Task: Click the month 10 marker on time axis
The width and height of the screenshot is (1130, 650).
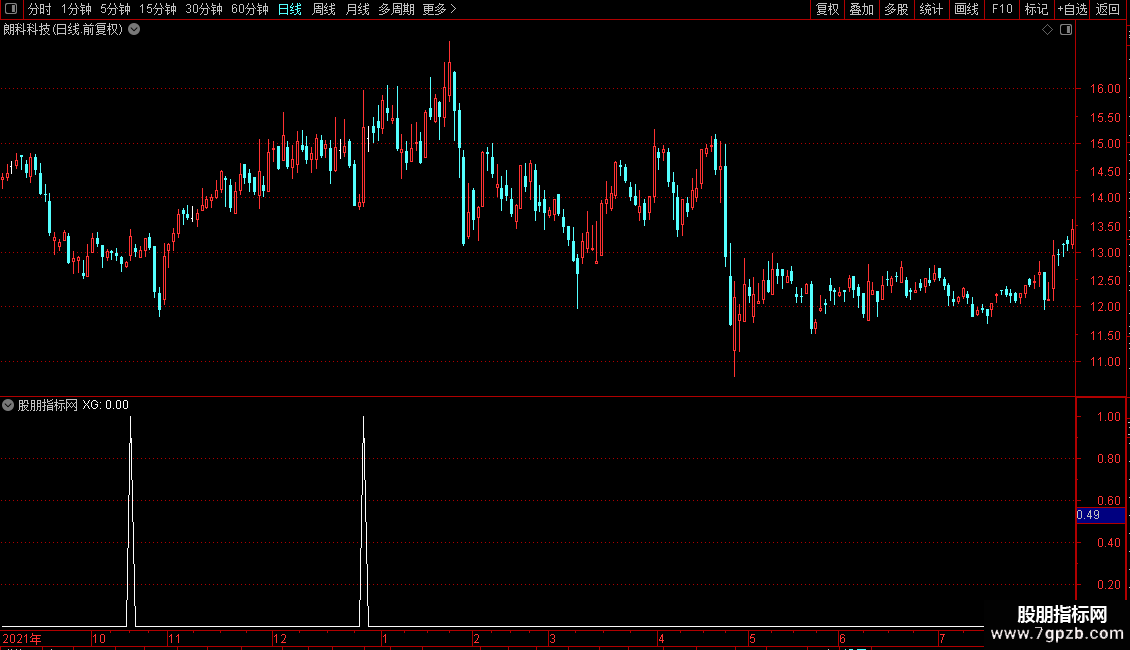Action: point(99,638)
